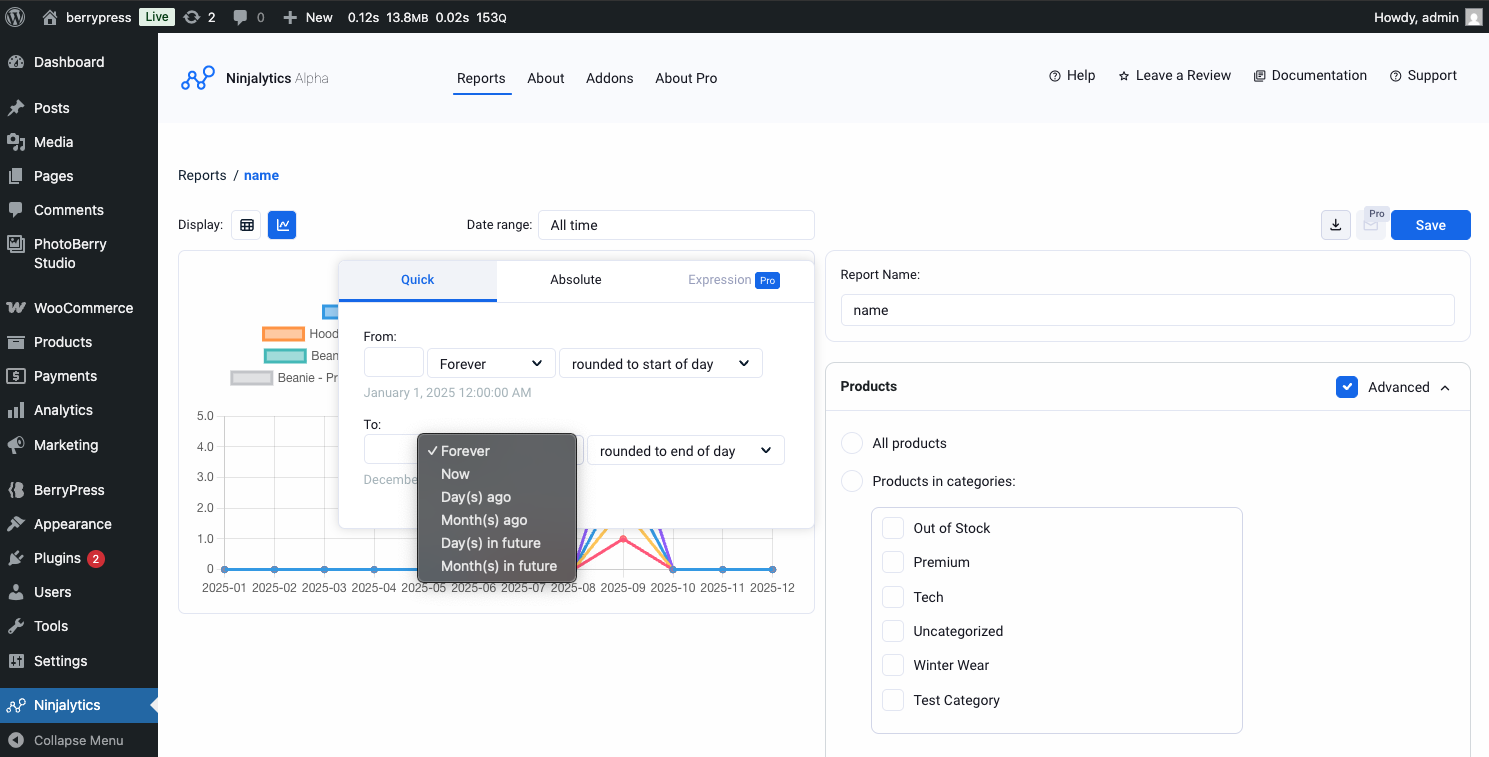
Task: Choose 'Month(s) ago' from the open dropdown
Action: [x=483, y=519]
